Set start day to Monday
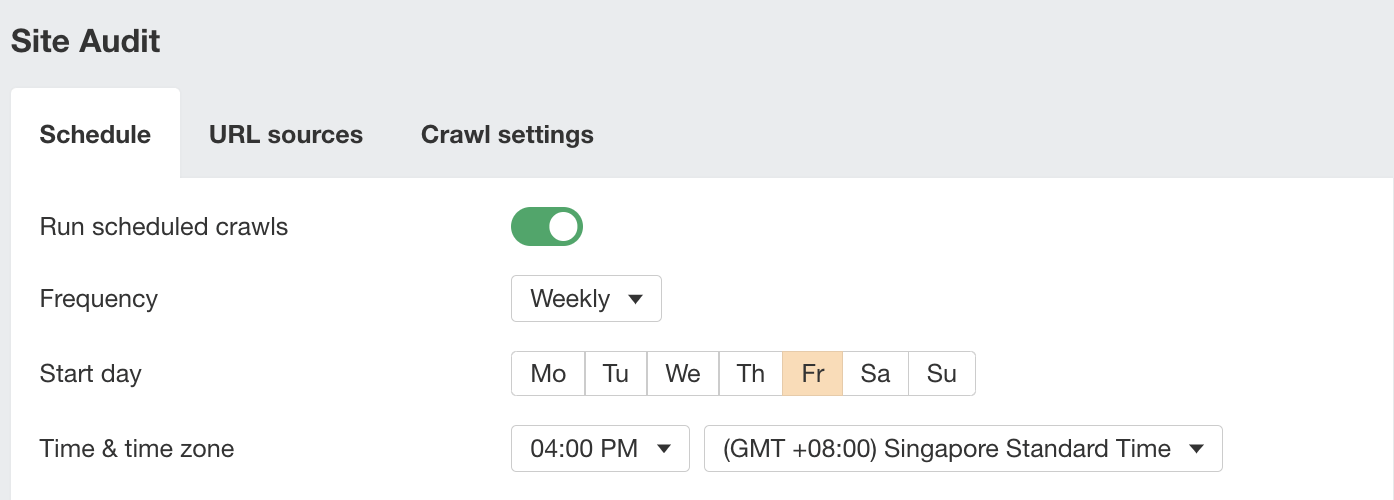Screen dimensions: 1394x500 [x=548, y=373]
